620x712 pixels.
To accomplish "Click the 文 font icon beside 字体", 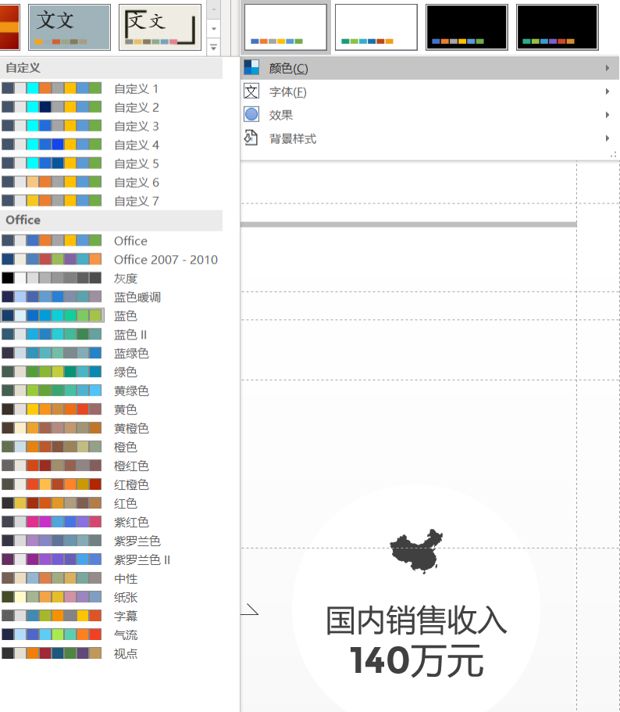I will (x=251, y=91).
